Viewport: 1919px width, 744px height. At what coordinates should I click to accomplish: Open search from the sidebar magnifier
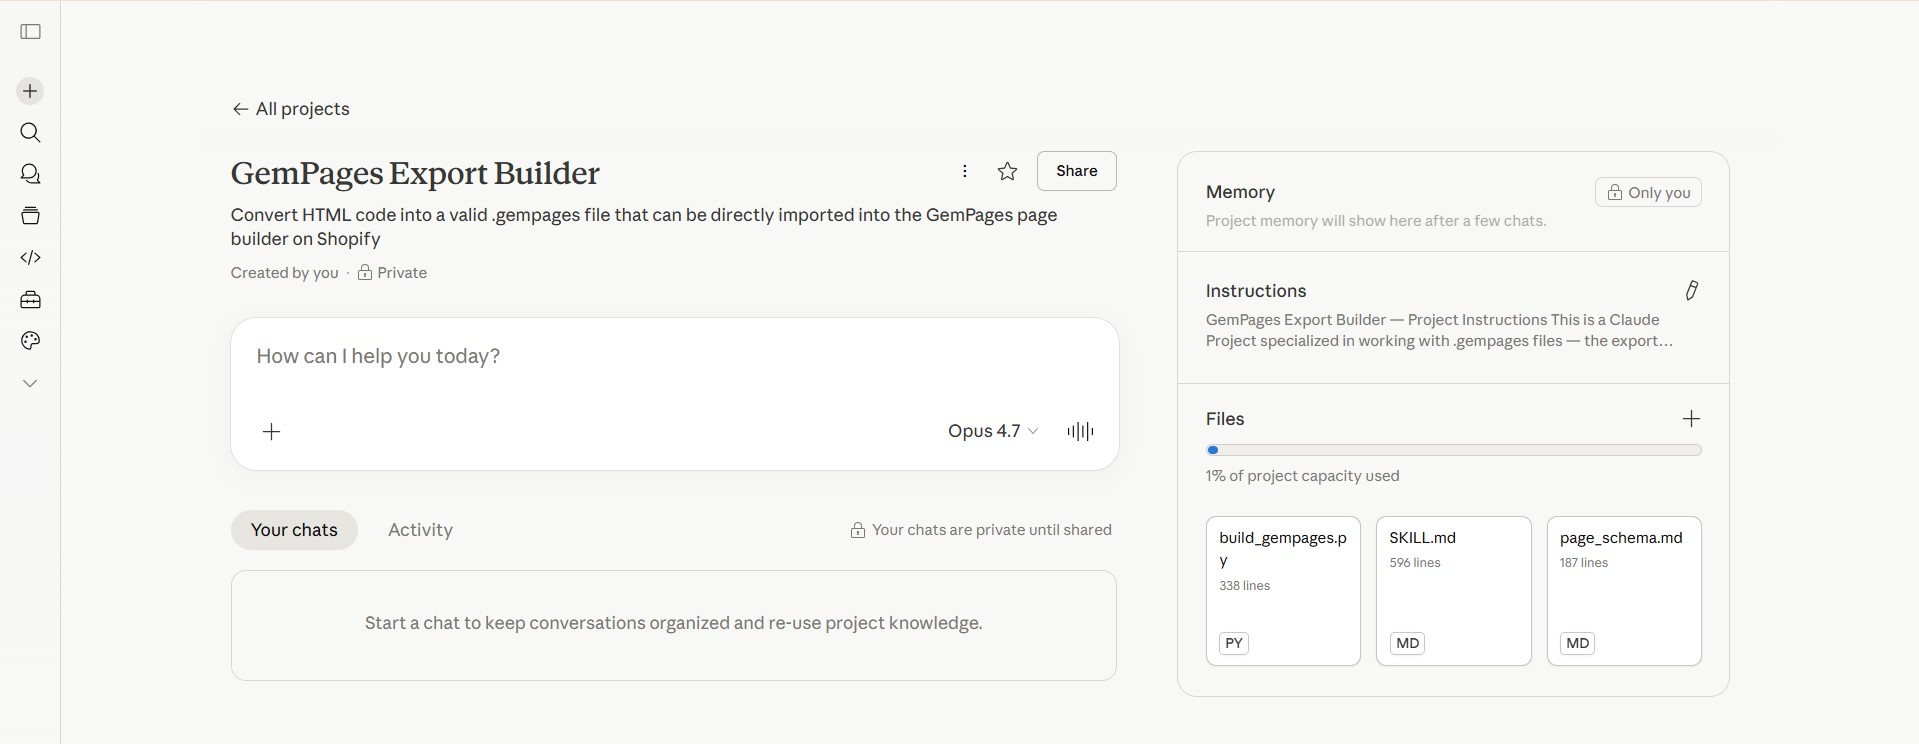31,133
